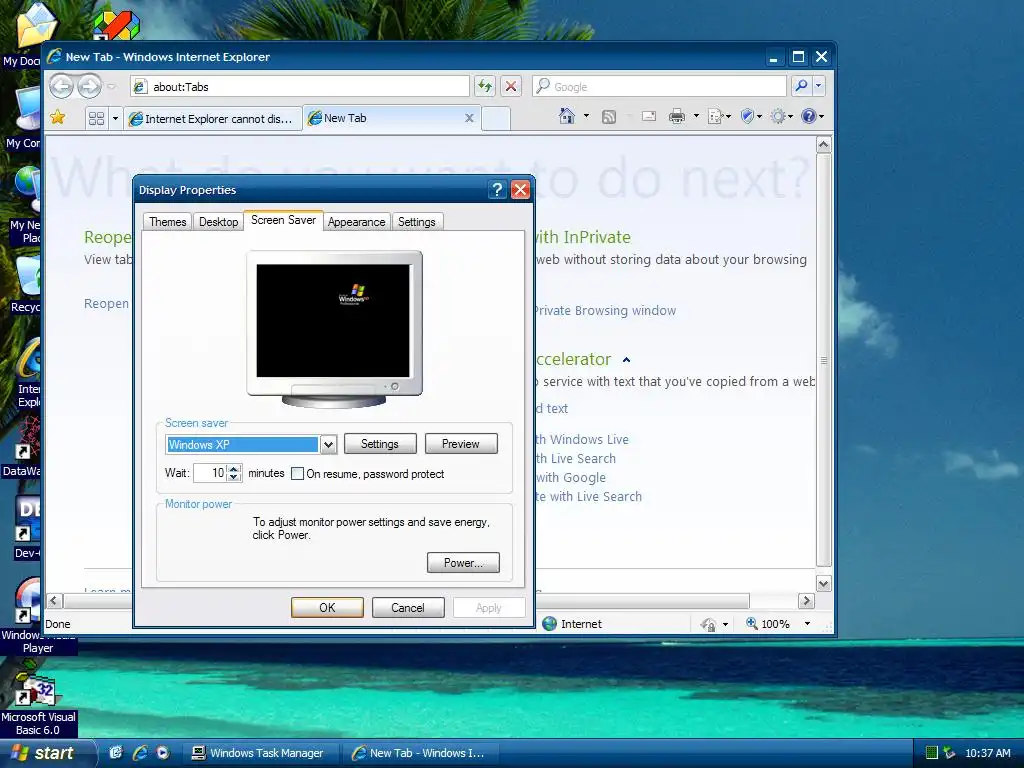Select the Screen Saver tab
This screenshot has height=768, width=1024.
(x=283, y=220)
